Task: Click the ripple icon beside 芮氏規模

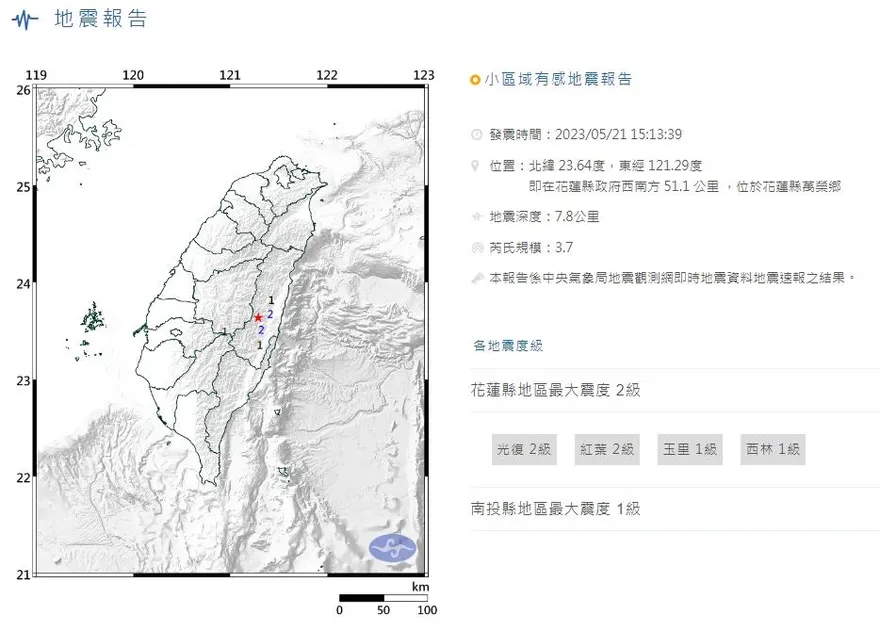Action: click(x=475, y=247)
